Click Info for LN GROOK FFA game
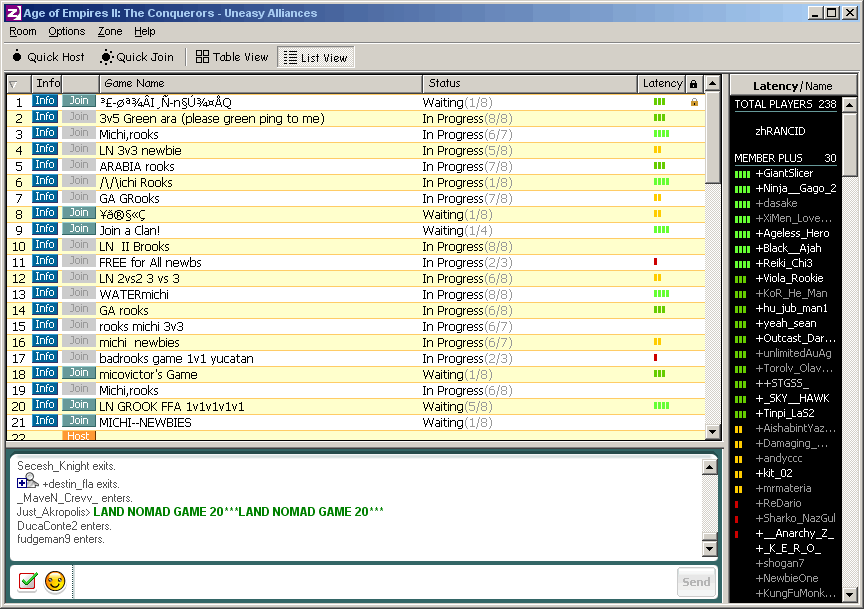This screenshot has height=609, width=864. [45, 405]
